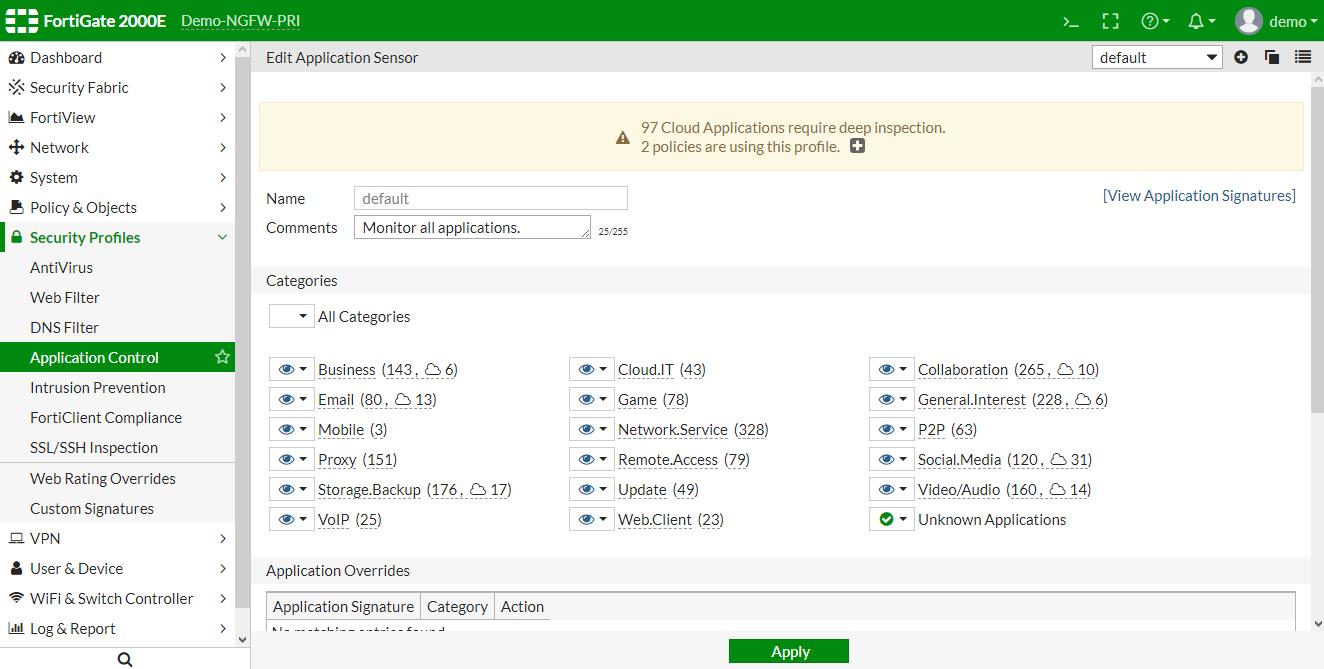Open the help question mark menu
This screenshot has width=1324, height=669.
click(x=1155, y=21)
